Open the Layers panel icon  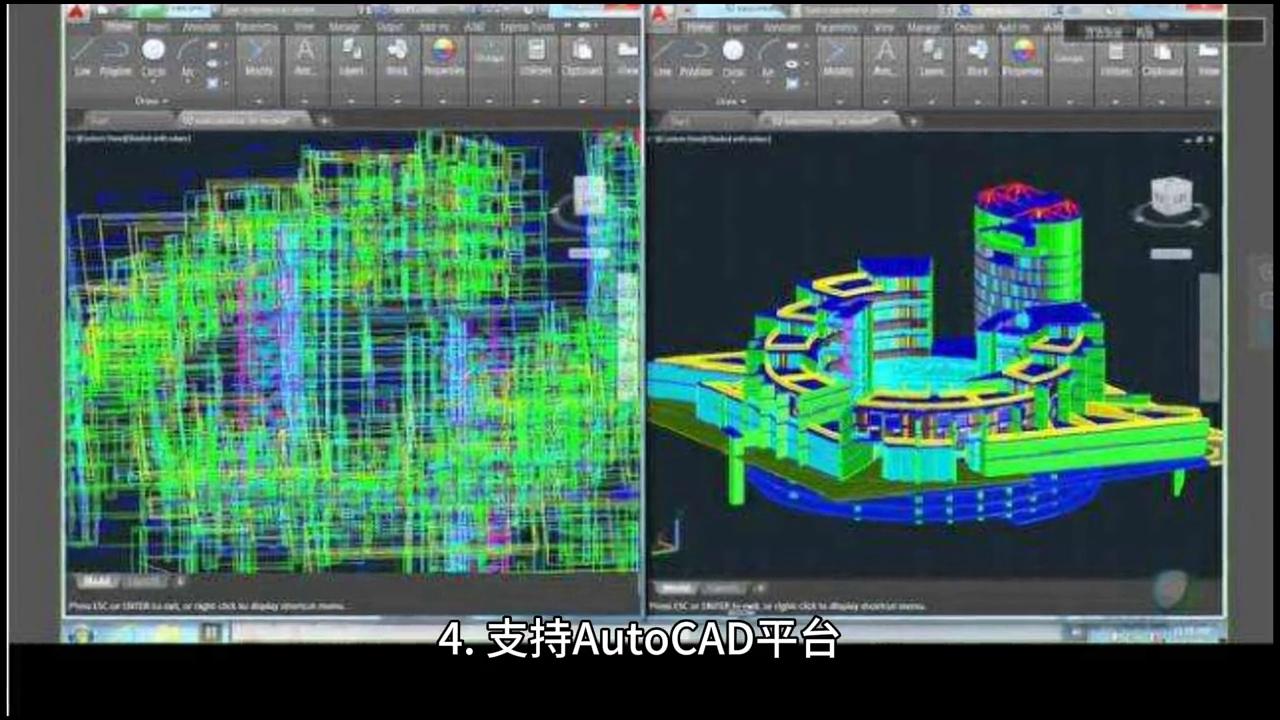[352, 52]
